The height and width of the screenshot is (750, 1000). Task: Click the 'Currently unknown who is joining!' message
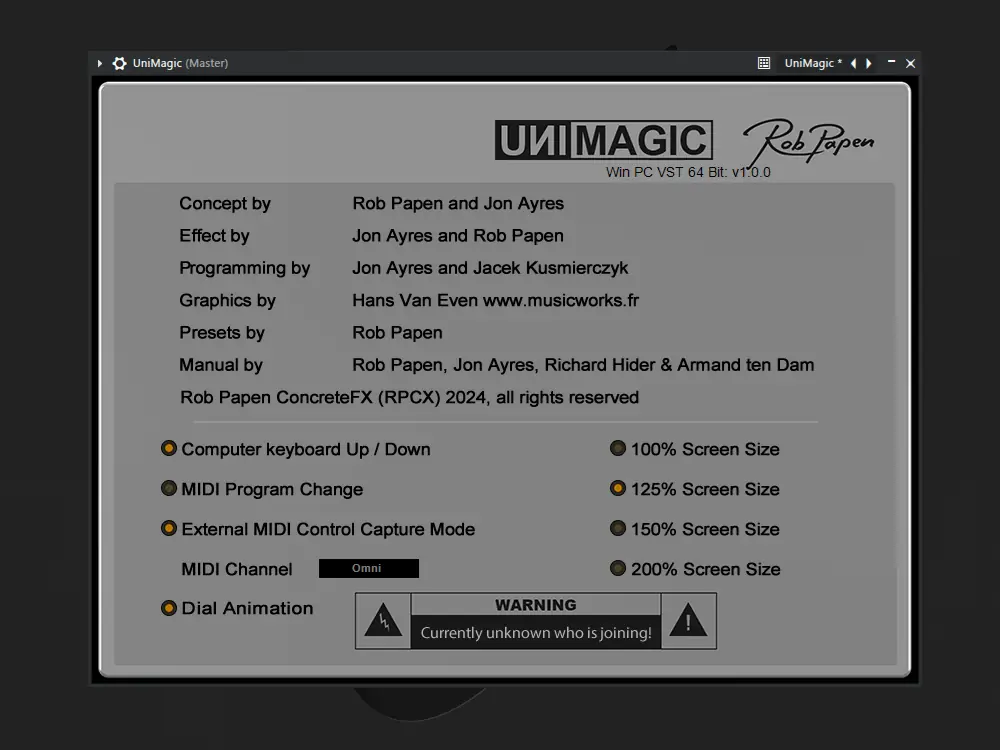(x=536, y=633)
